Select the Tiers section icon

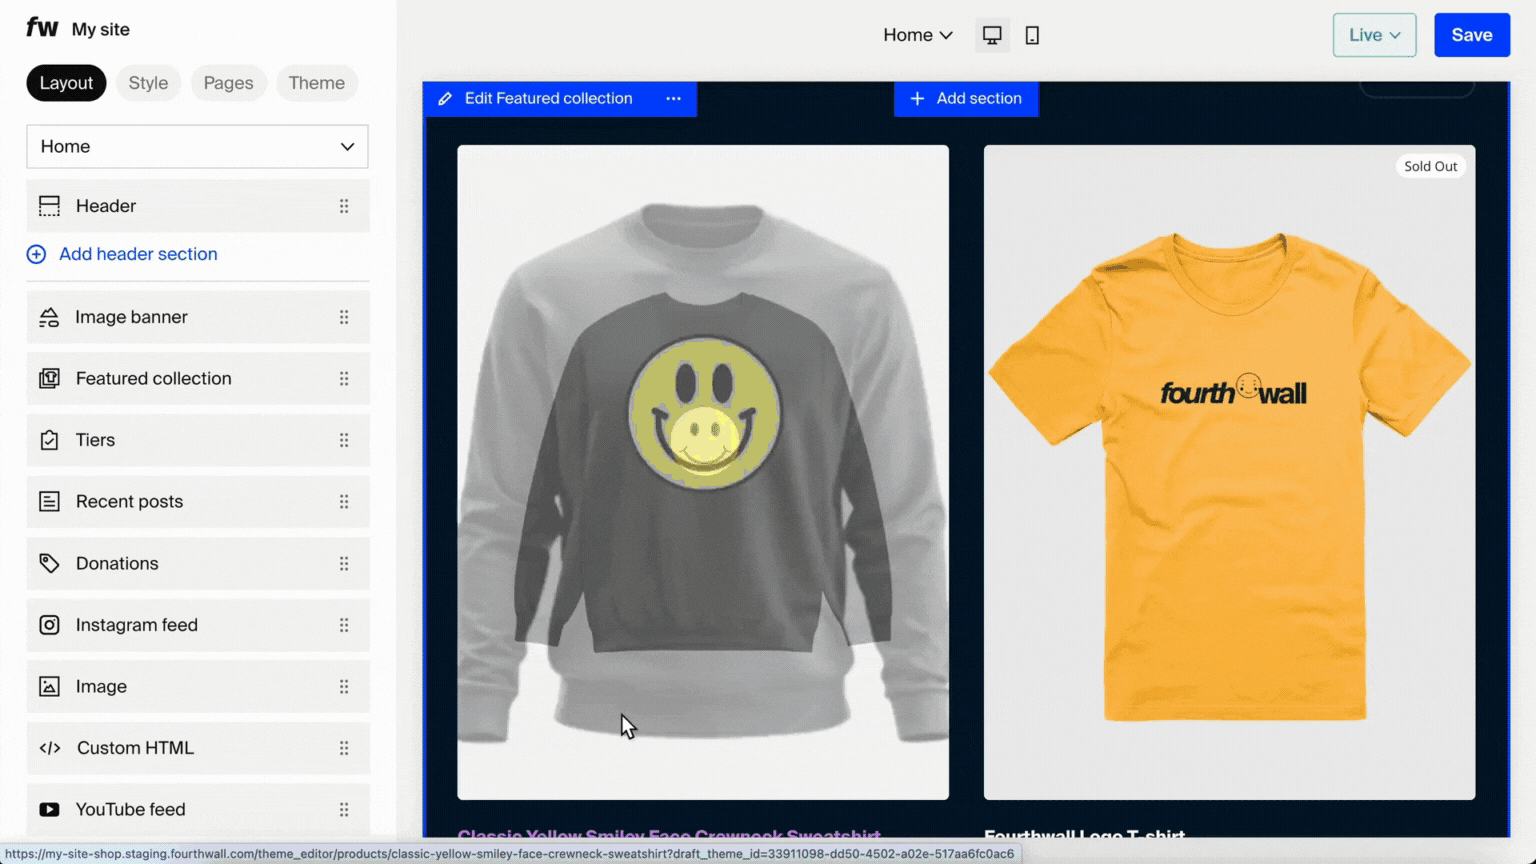point(49,440)
